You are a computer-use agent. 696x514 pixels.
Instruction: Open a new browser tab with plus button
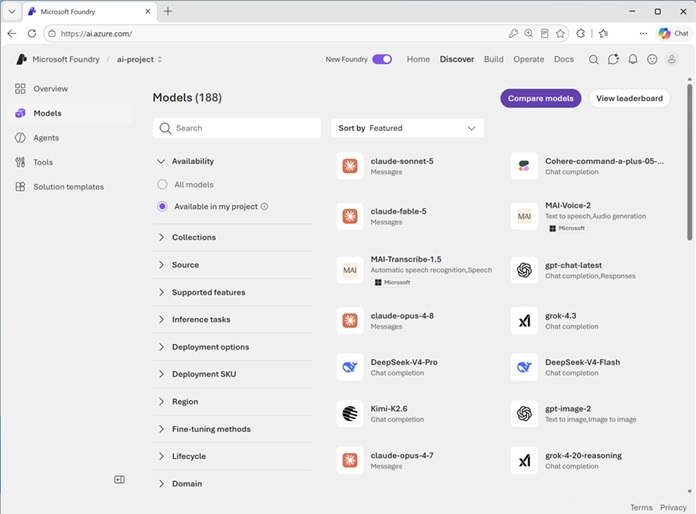coord(168,12)
